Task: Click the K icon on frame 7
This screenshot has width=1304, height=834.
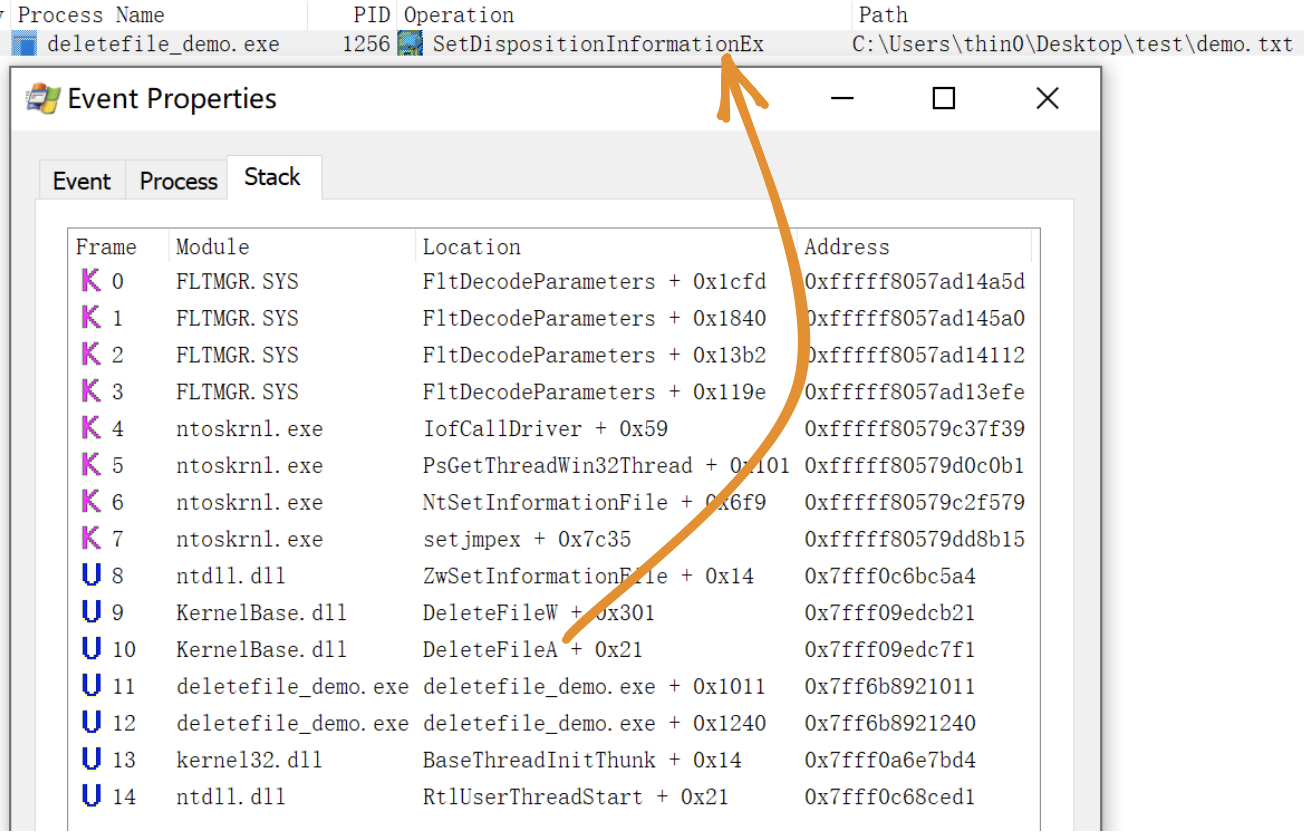Action: (x=91, y=539)
